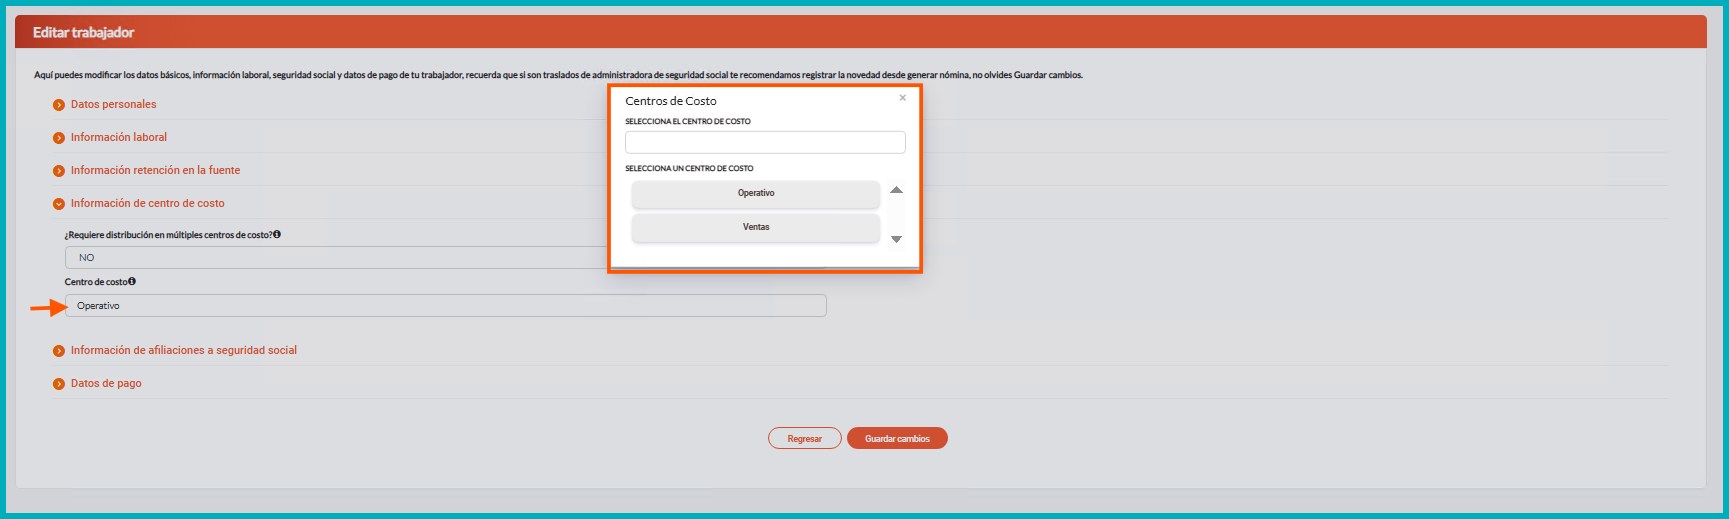Choose Ventas in the Centros de Costo list

[x=755, y=228]
